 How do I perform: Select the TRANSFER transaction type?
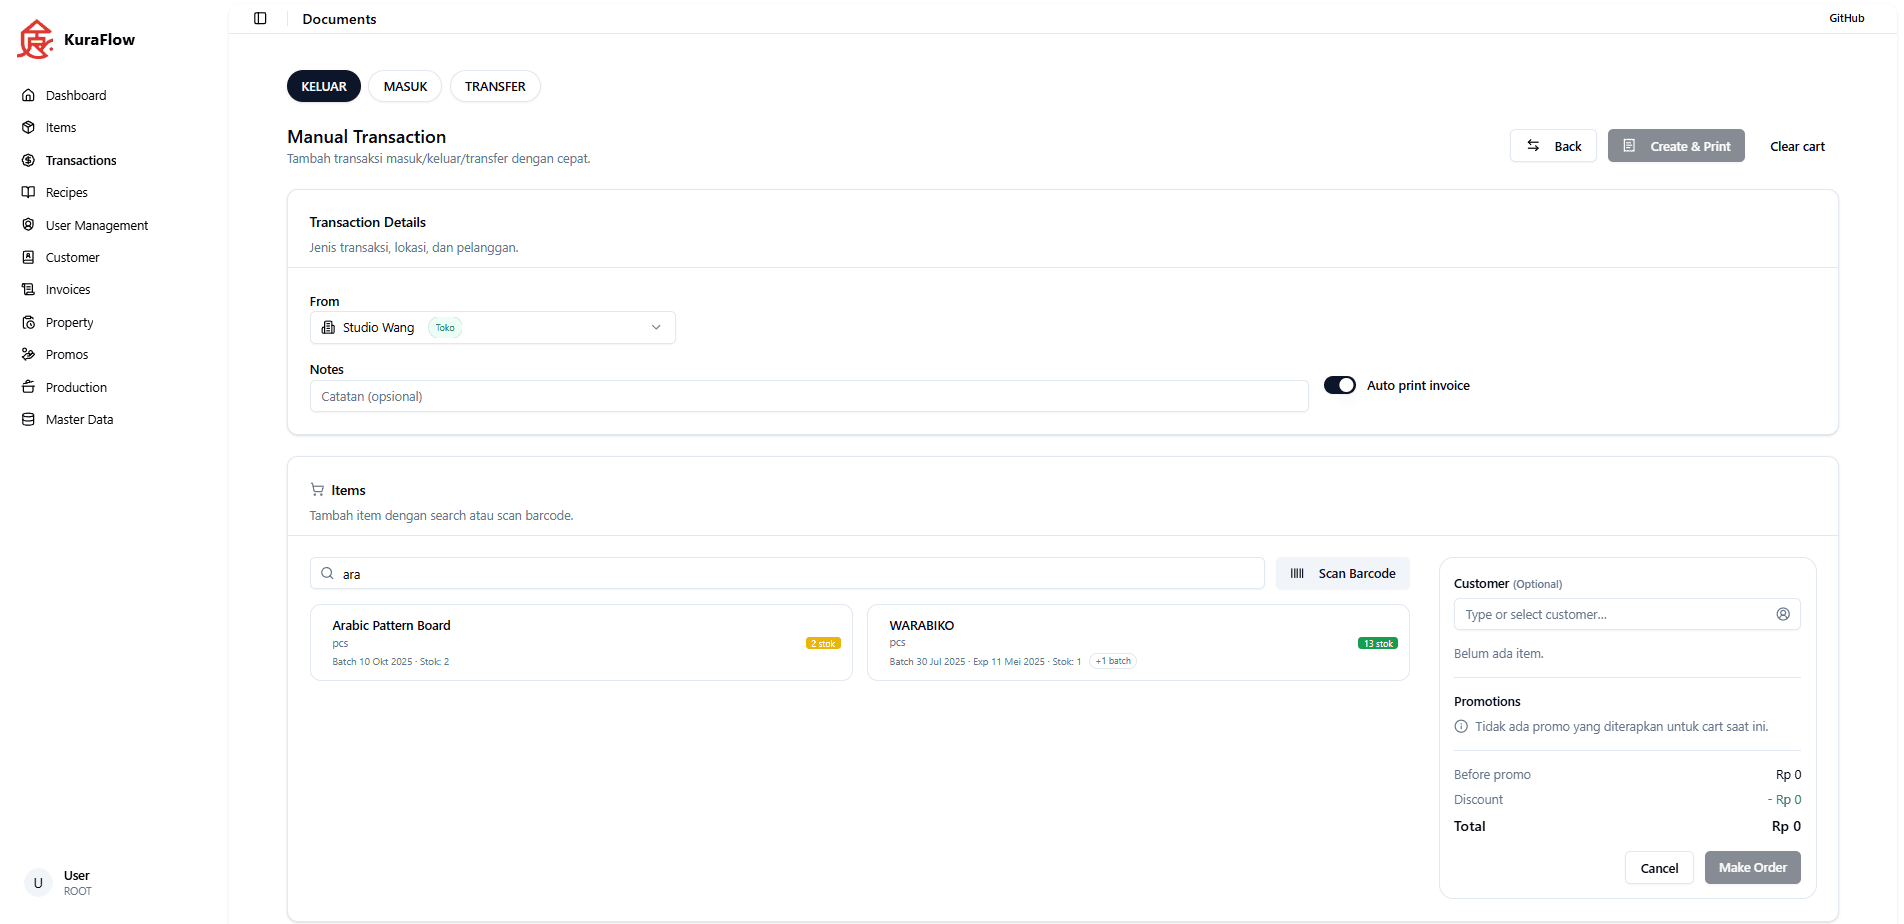(495, 86)
